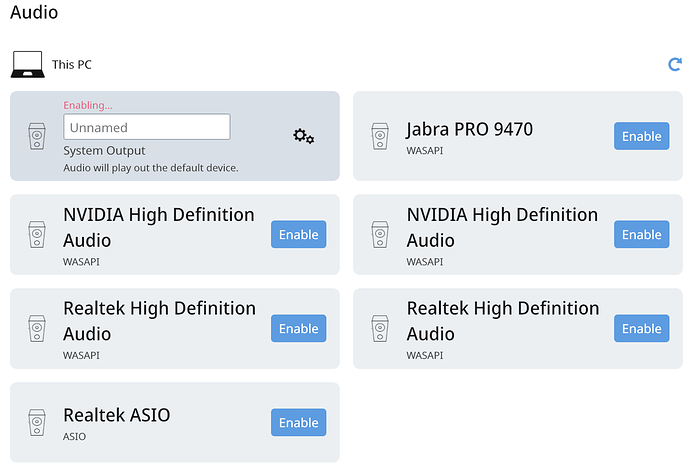Enable the right NVIDIA High Definition Audio
690x473 pixels.
(x=642, y=234)
